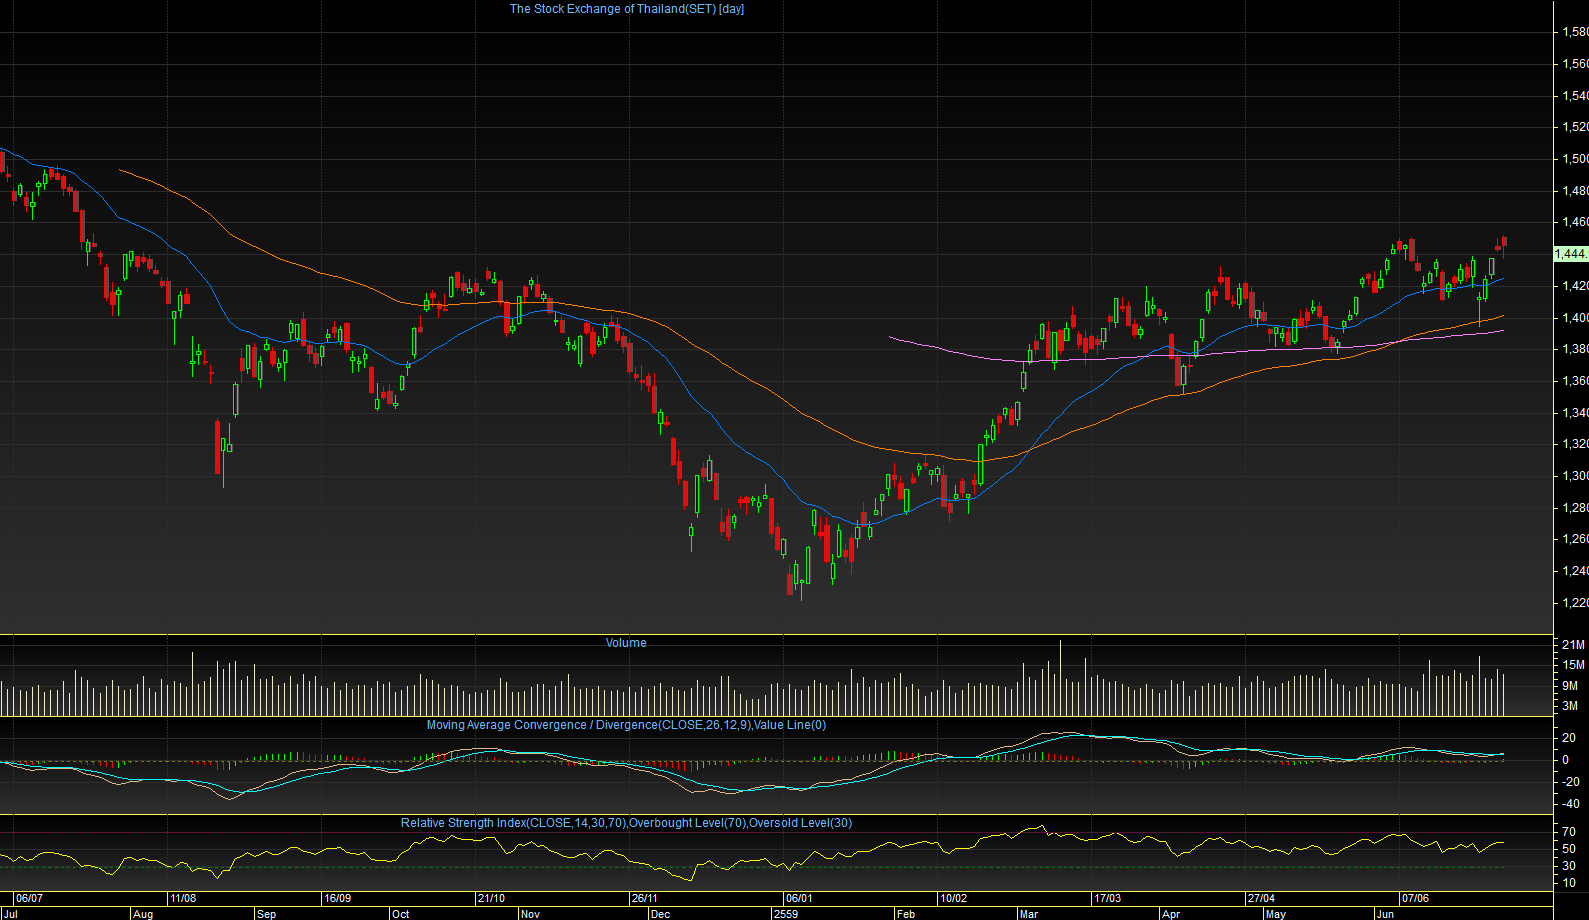
Task: Click the 10 RSI axis label
Action: tap(1569, 883)
